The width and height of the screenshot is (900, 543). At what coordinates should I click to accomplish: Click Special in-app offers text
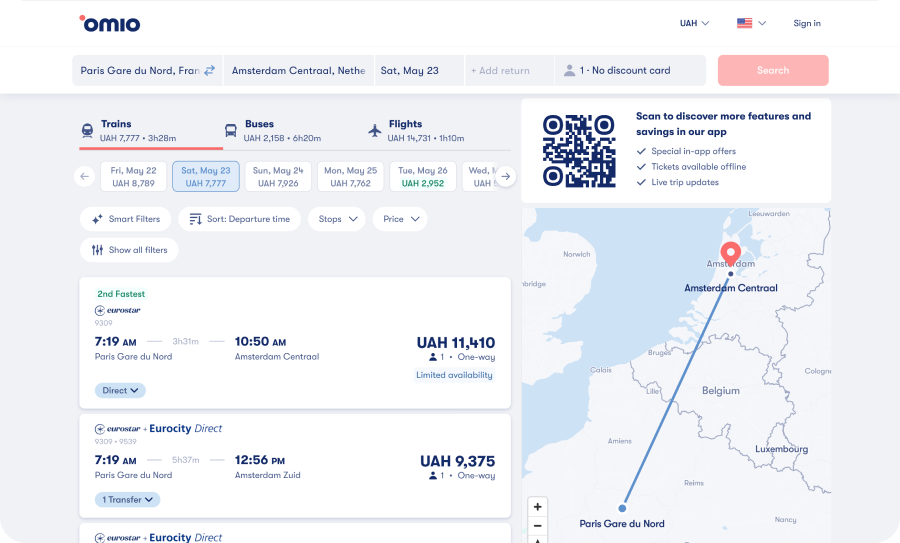pyautogui.click(x=693, y=151)
